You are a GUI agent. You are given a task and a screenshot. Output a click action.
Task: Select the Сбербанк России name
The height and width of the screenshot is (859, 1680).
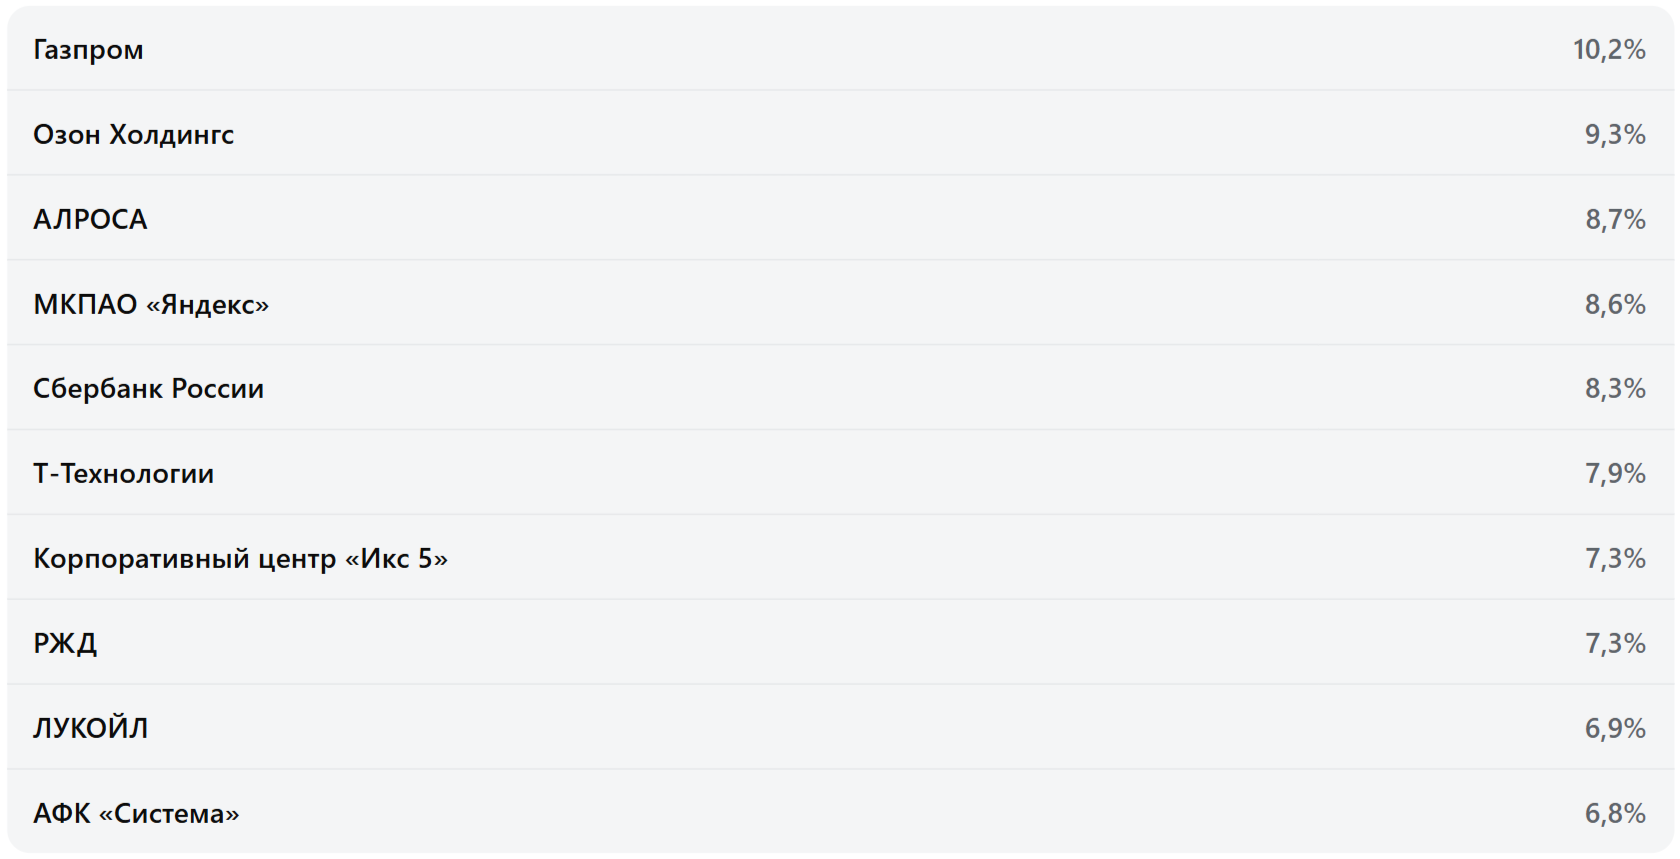point(148,389)
